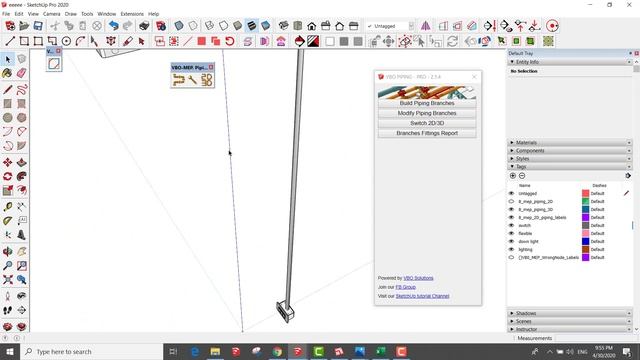Select the Eraser tool
Viewport: 640px width, 360px height.
(22, 73)
